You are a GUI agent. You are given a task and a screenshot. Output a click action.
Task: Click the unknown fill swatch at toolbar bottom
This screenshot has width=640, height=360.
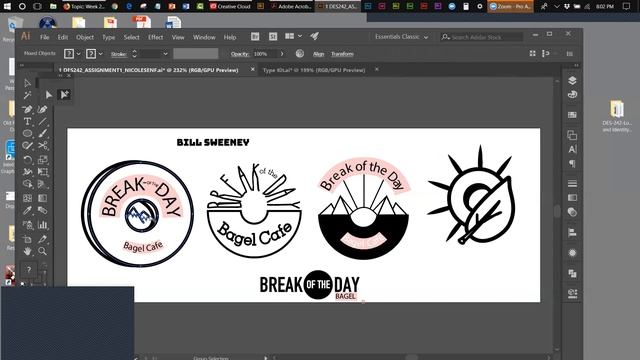(x=29, y=269)
